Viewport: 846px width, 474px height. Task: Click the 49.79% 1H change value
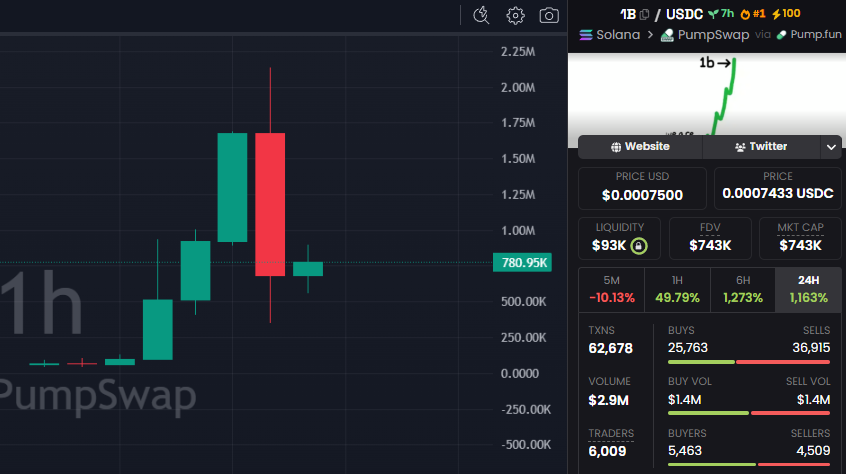click(677, 298)
